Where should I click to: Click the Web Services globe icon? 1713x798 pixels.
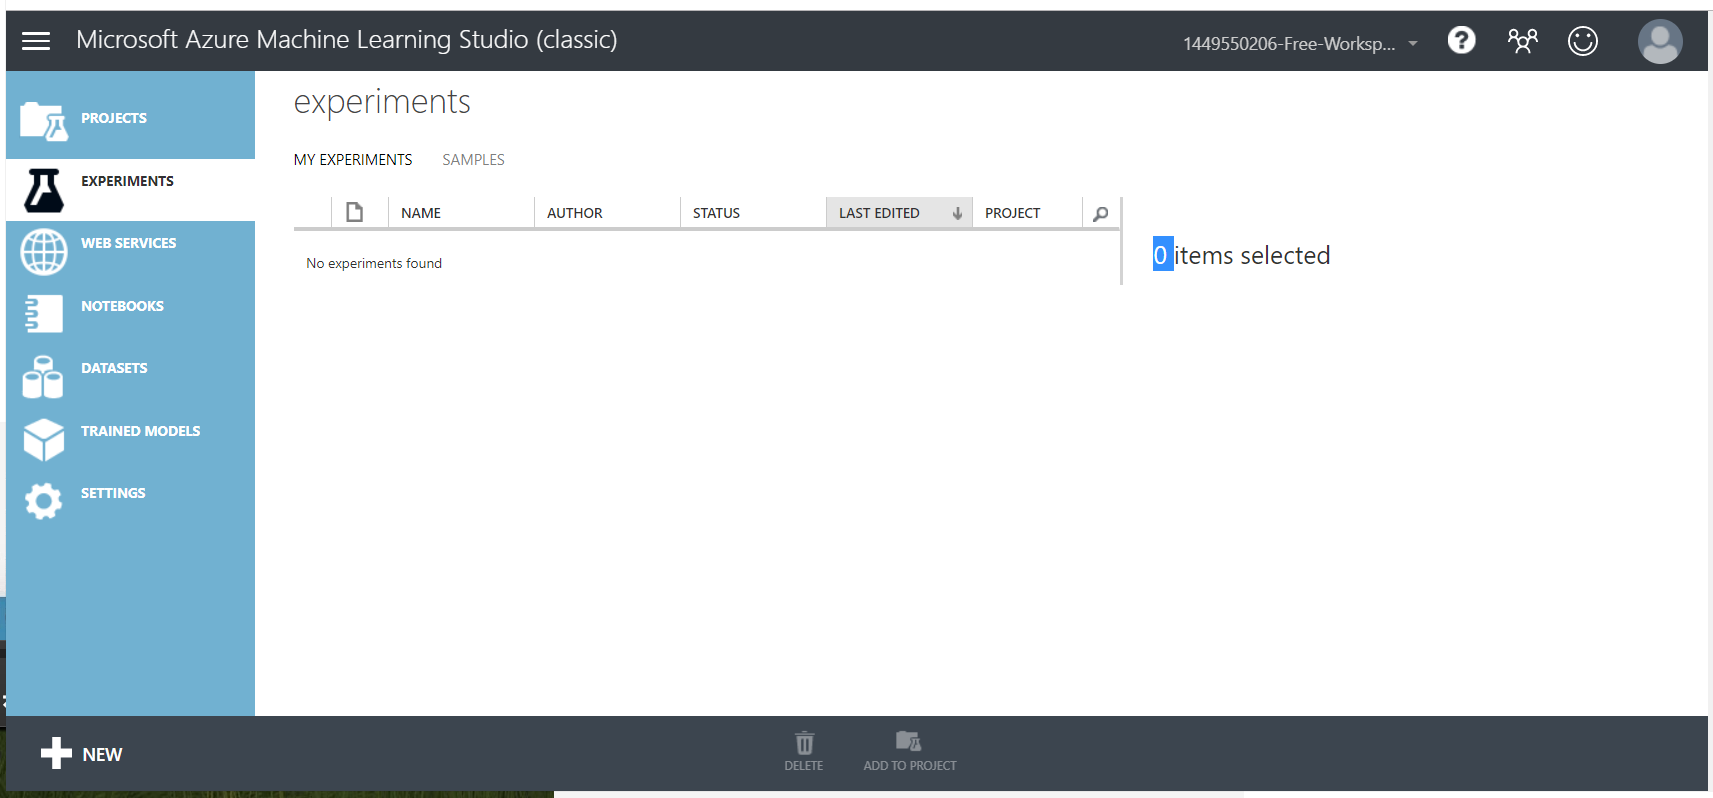point(44,252)
